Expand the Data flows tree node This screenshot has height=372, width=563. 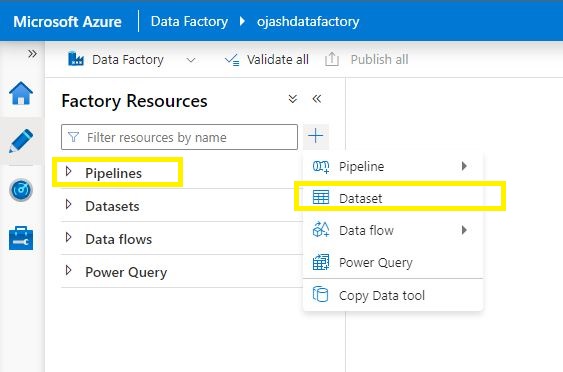tap(69, 238)
